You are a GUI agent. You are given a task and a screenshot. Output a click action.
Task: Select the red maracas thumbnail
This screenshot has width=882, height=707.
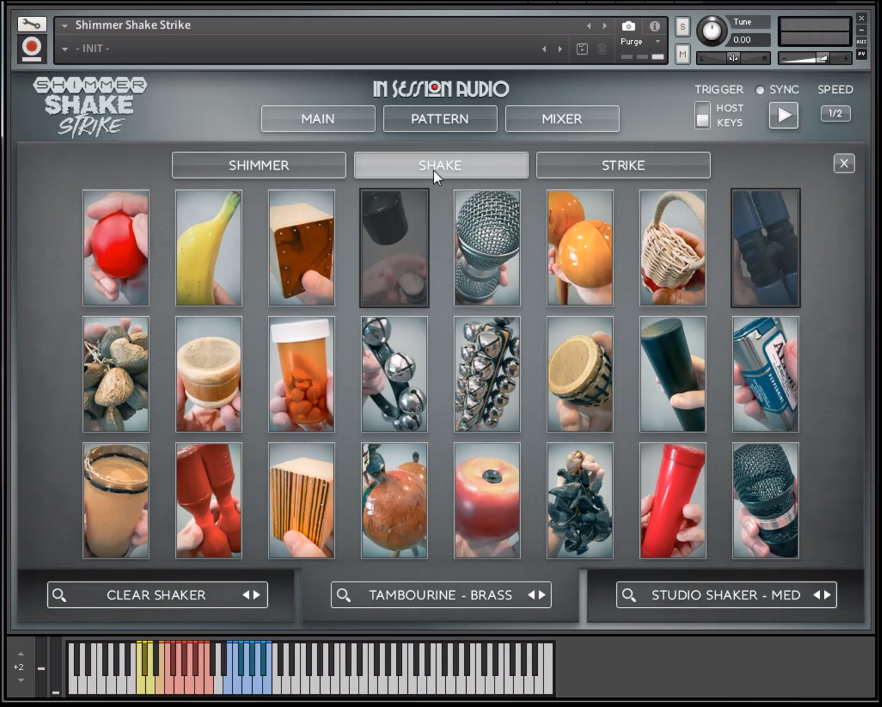(x=209, y=501)
